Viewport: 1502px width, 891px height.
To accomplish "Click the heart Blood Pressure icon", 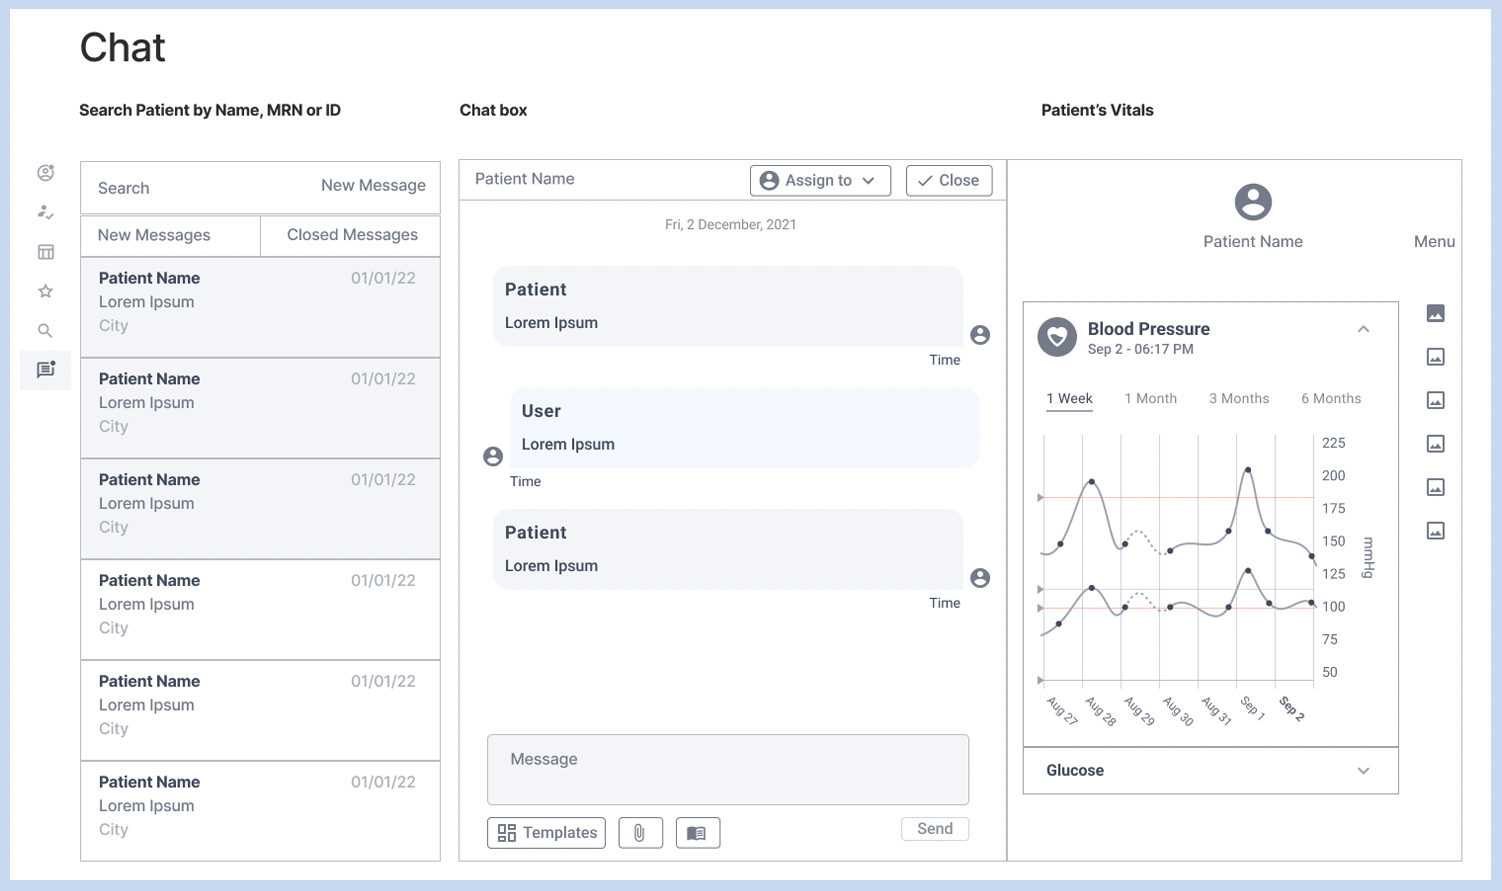I will pyautogui.click(x=1057, y=337).
